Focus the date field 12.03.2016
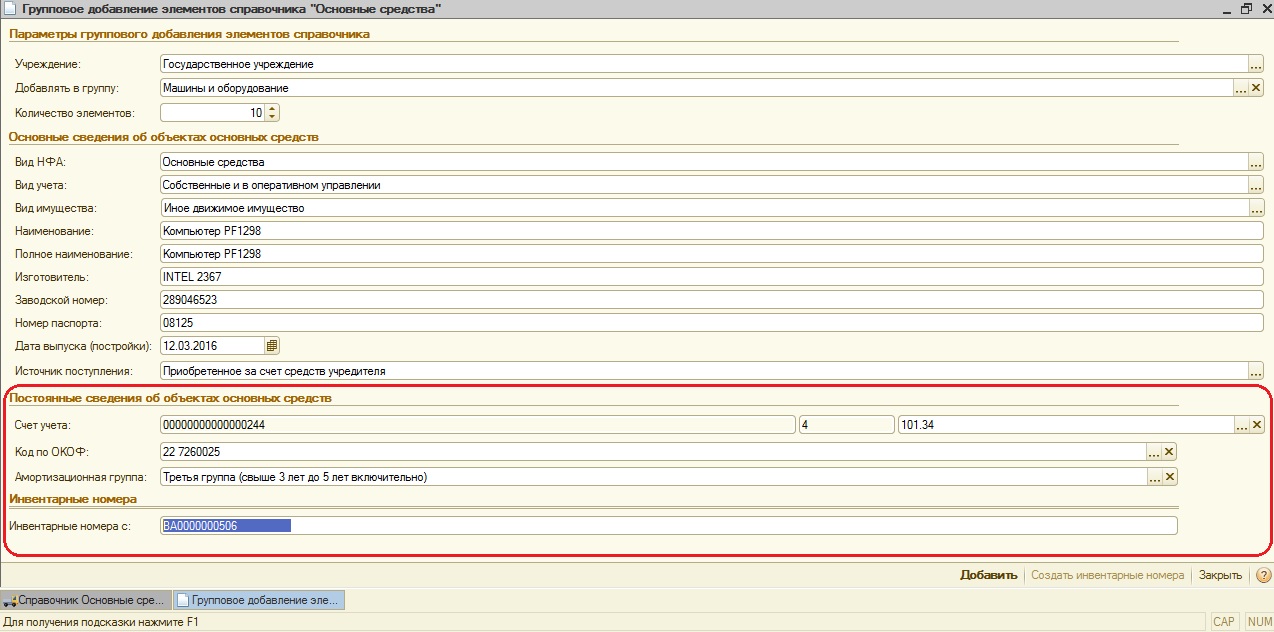1274x632 pixels. tap(211, 346)
